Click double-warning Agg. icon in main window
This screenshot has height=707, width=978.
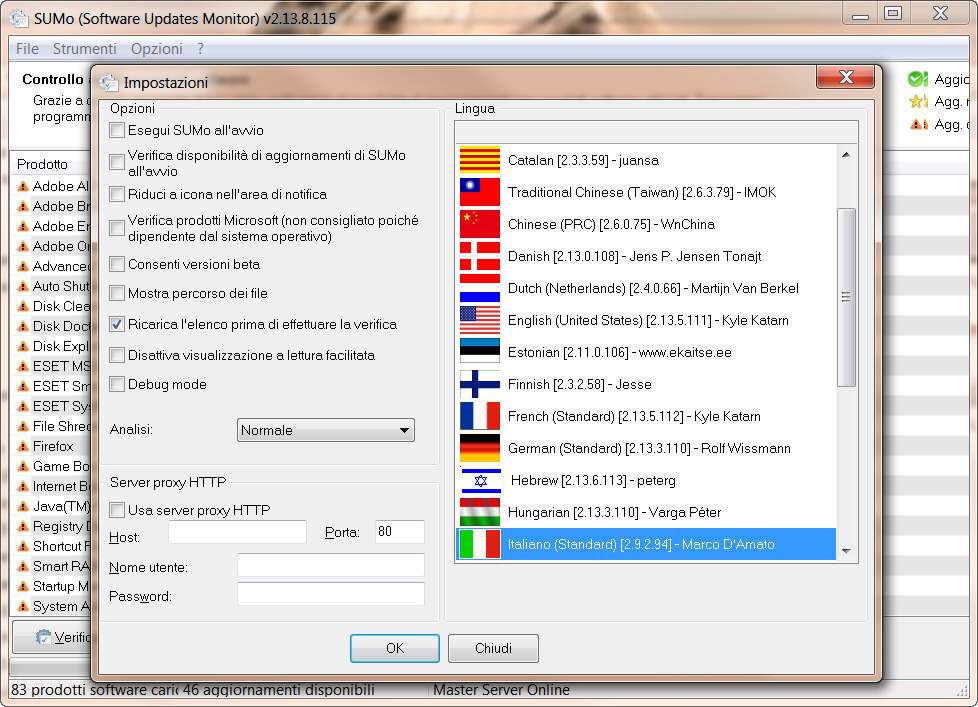[x=919, y=125]
